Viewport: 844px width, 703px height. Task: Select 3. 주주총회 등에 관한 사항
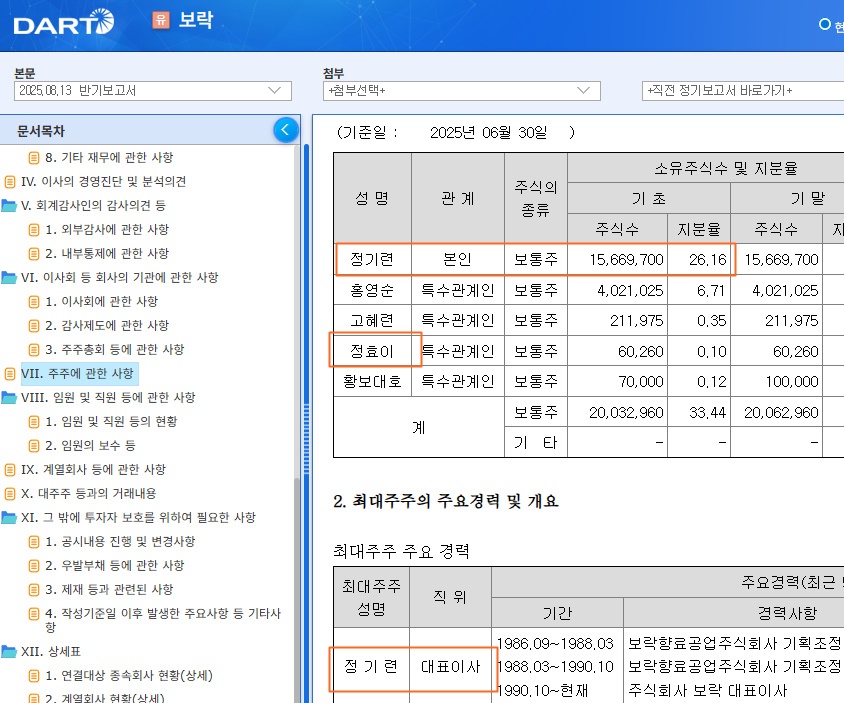coord(114,350)
